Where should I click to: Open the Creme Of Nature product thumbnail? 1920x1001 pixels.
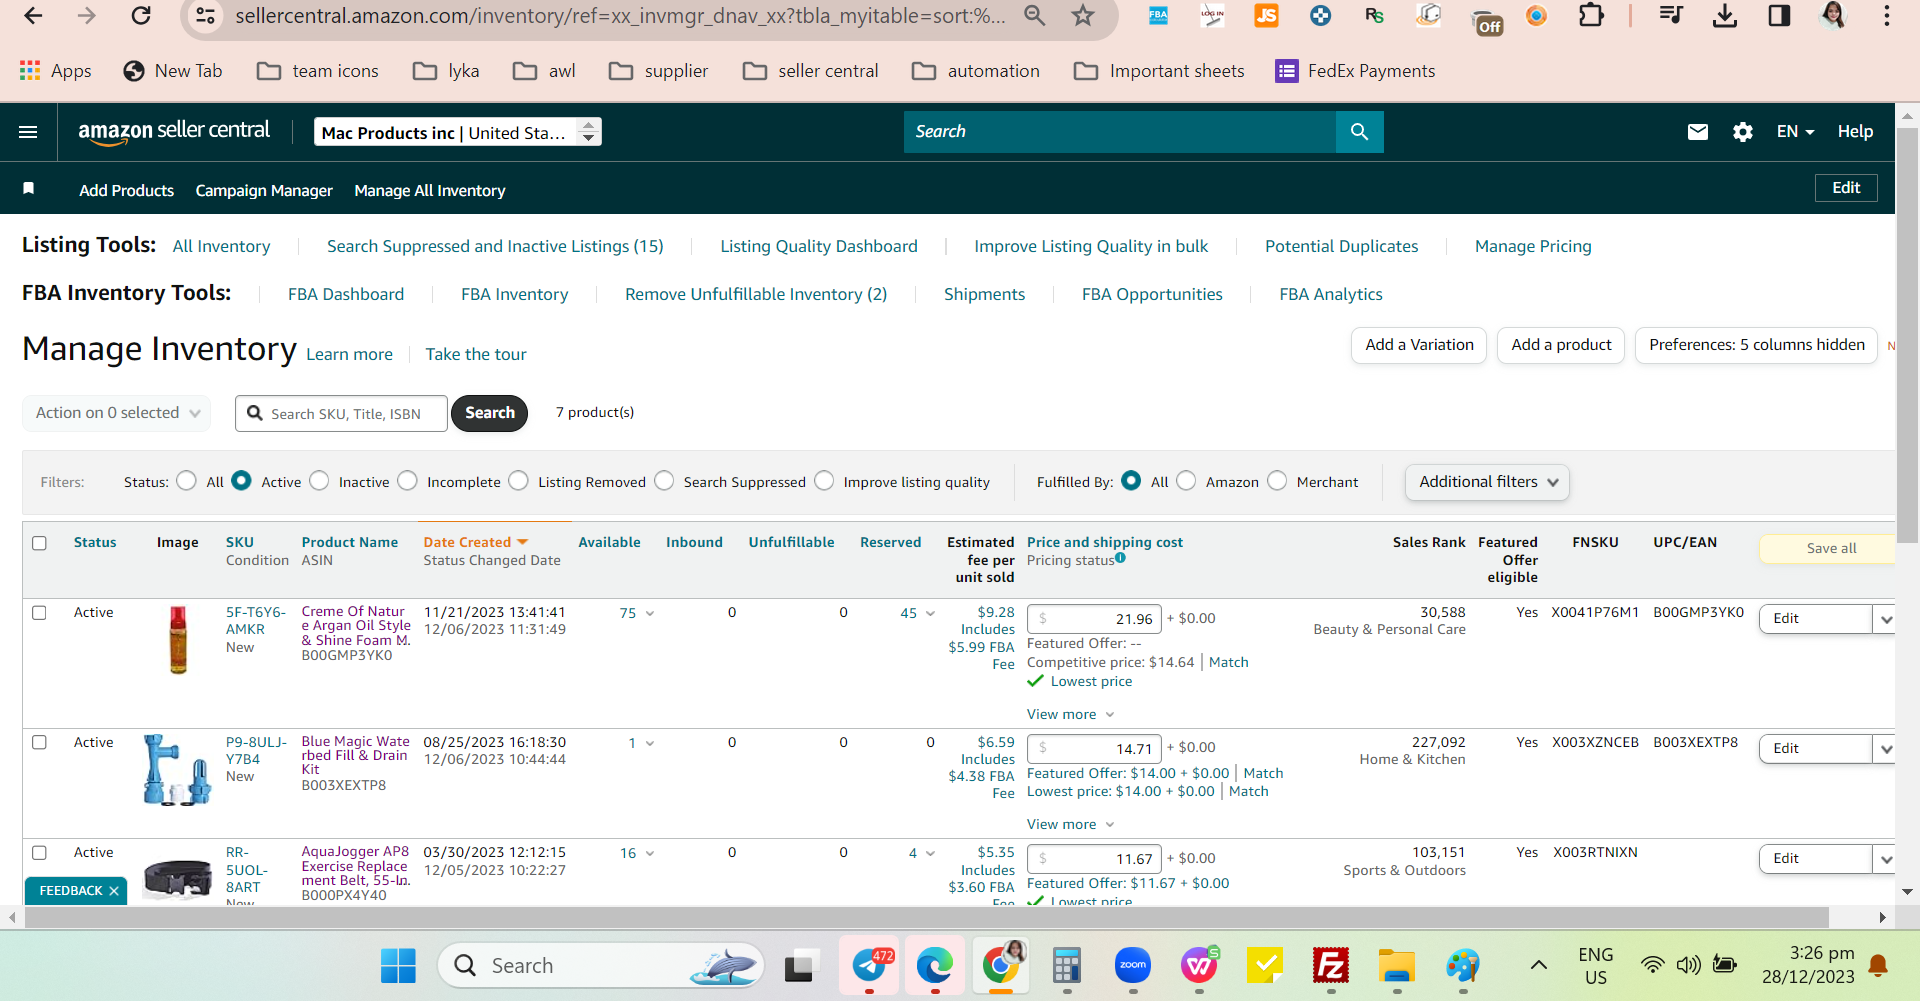pos(178,640)
